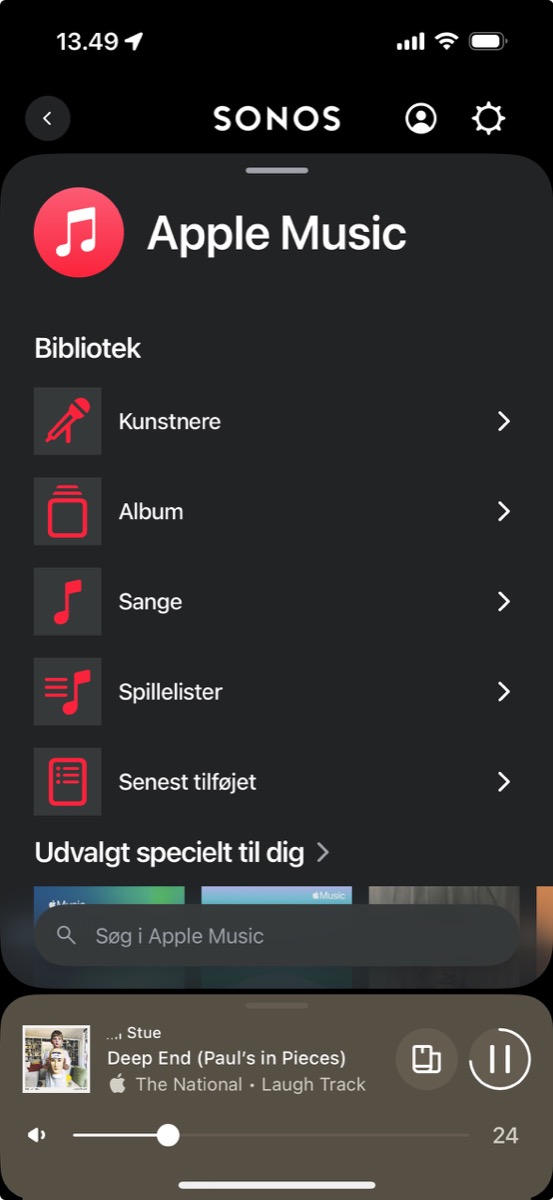This screenshot has width=553, height=1200.
Task: Select the Sange music note icon
Action: click(x=68, y=601)
